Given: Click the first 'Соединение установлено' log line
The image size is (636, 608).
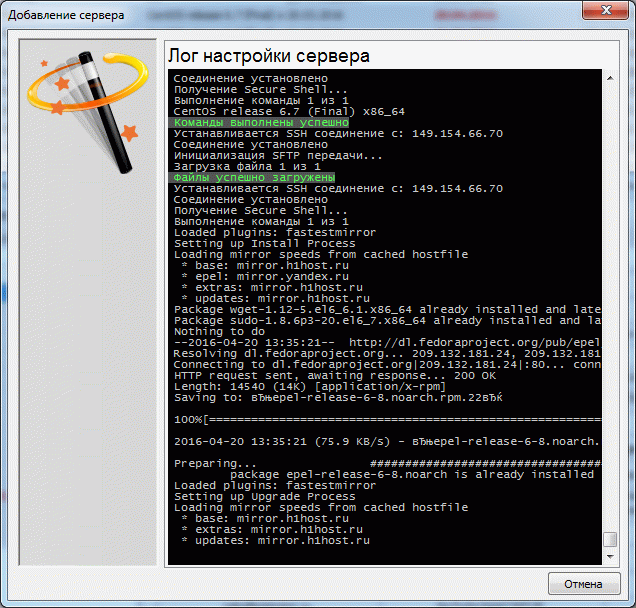Looking at the screenshot, I should [251, 78].
